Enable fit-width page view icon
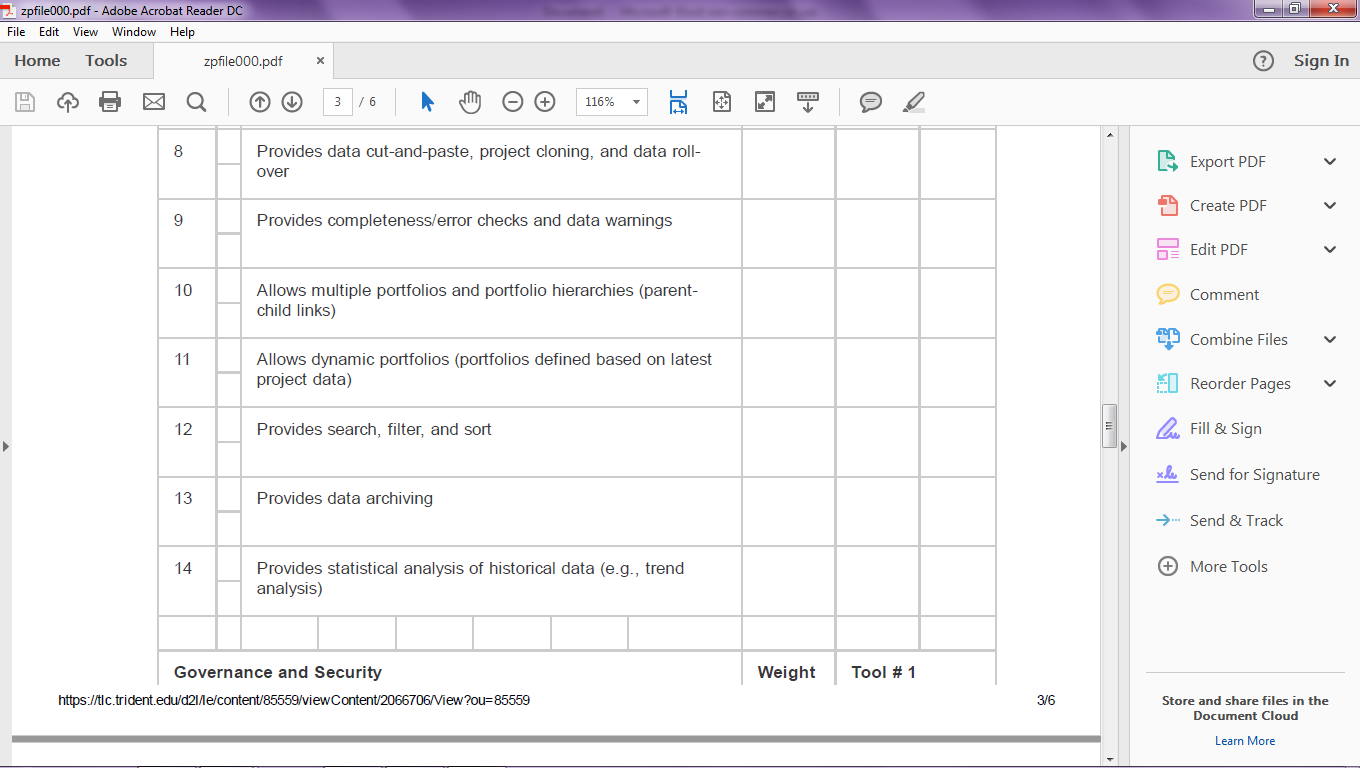The width and height of the screenshot is (1360, 768). (678, 101)
